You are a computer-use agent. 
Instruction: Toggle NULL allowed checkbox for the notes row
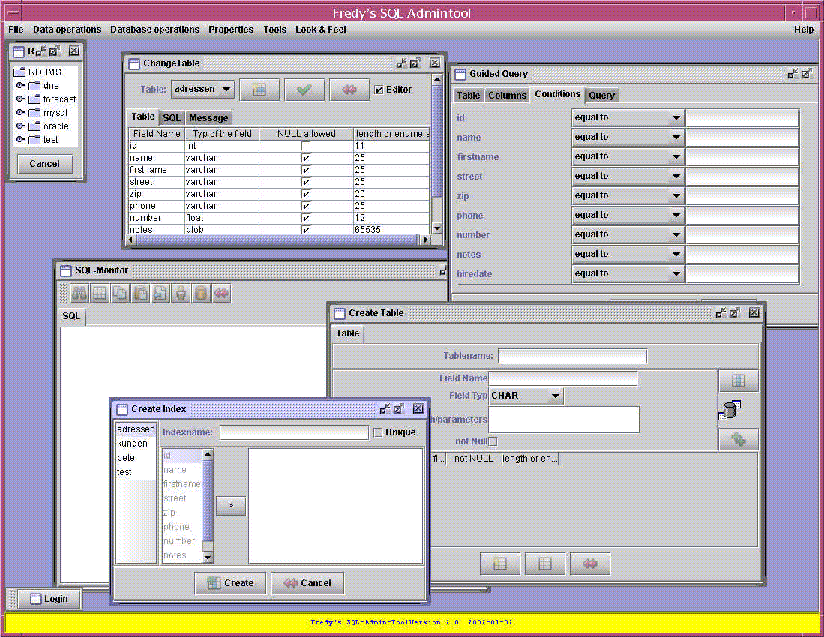306,230
